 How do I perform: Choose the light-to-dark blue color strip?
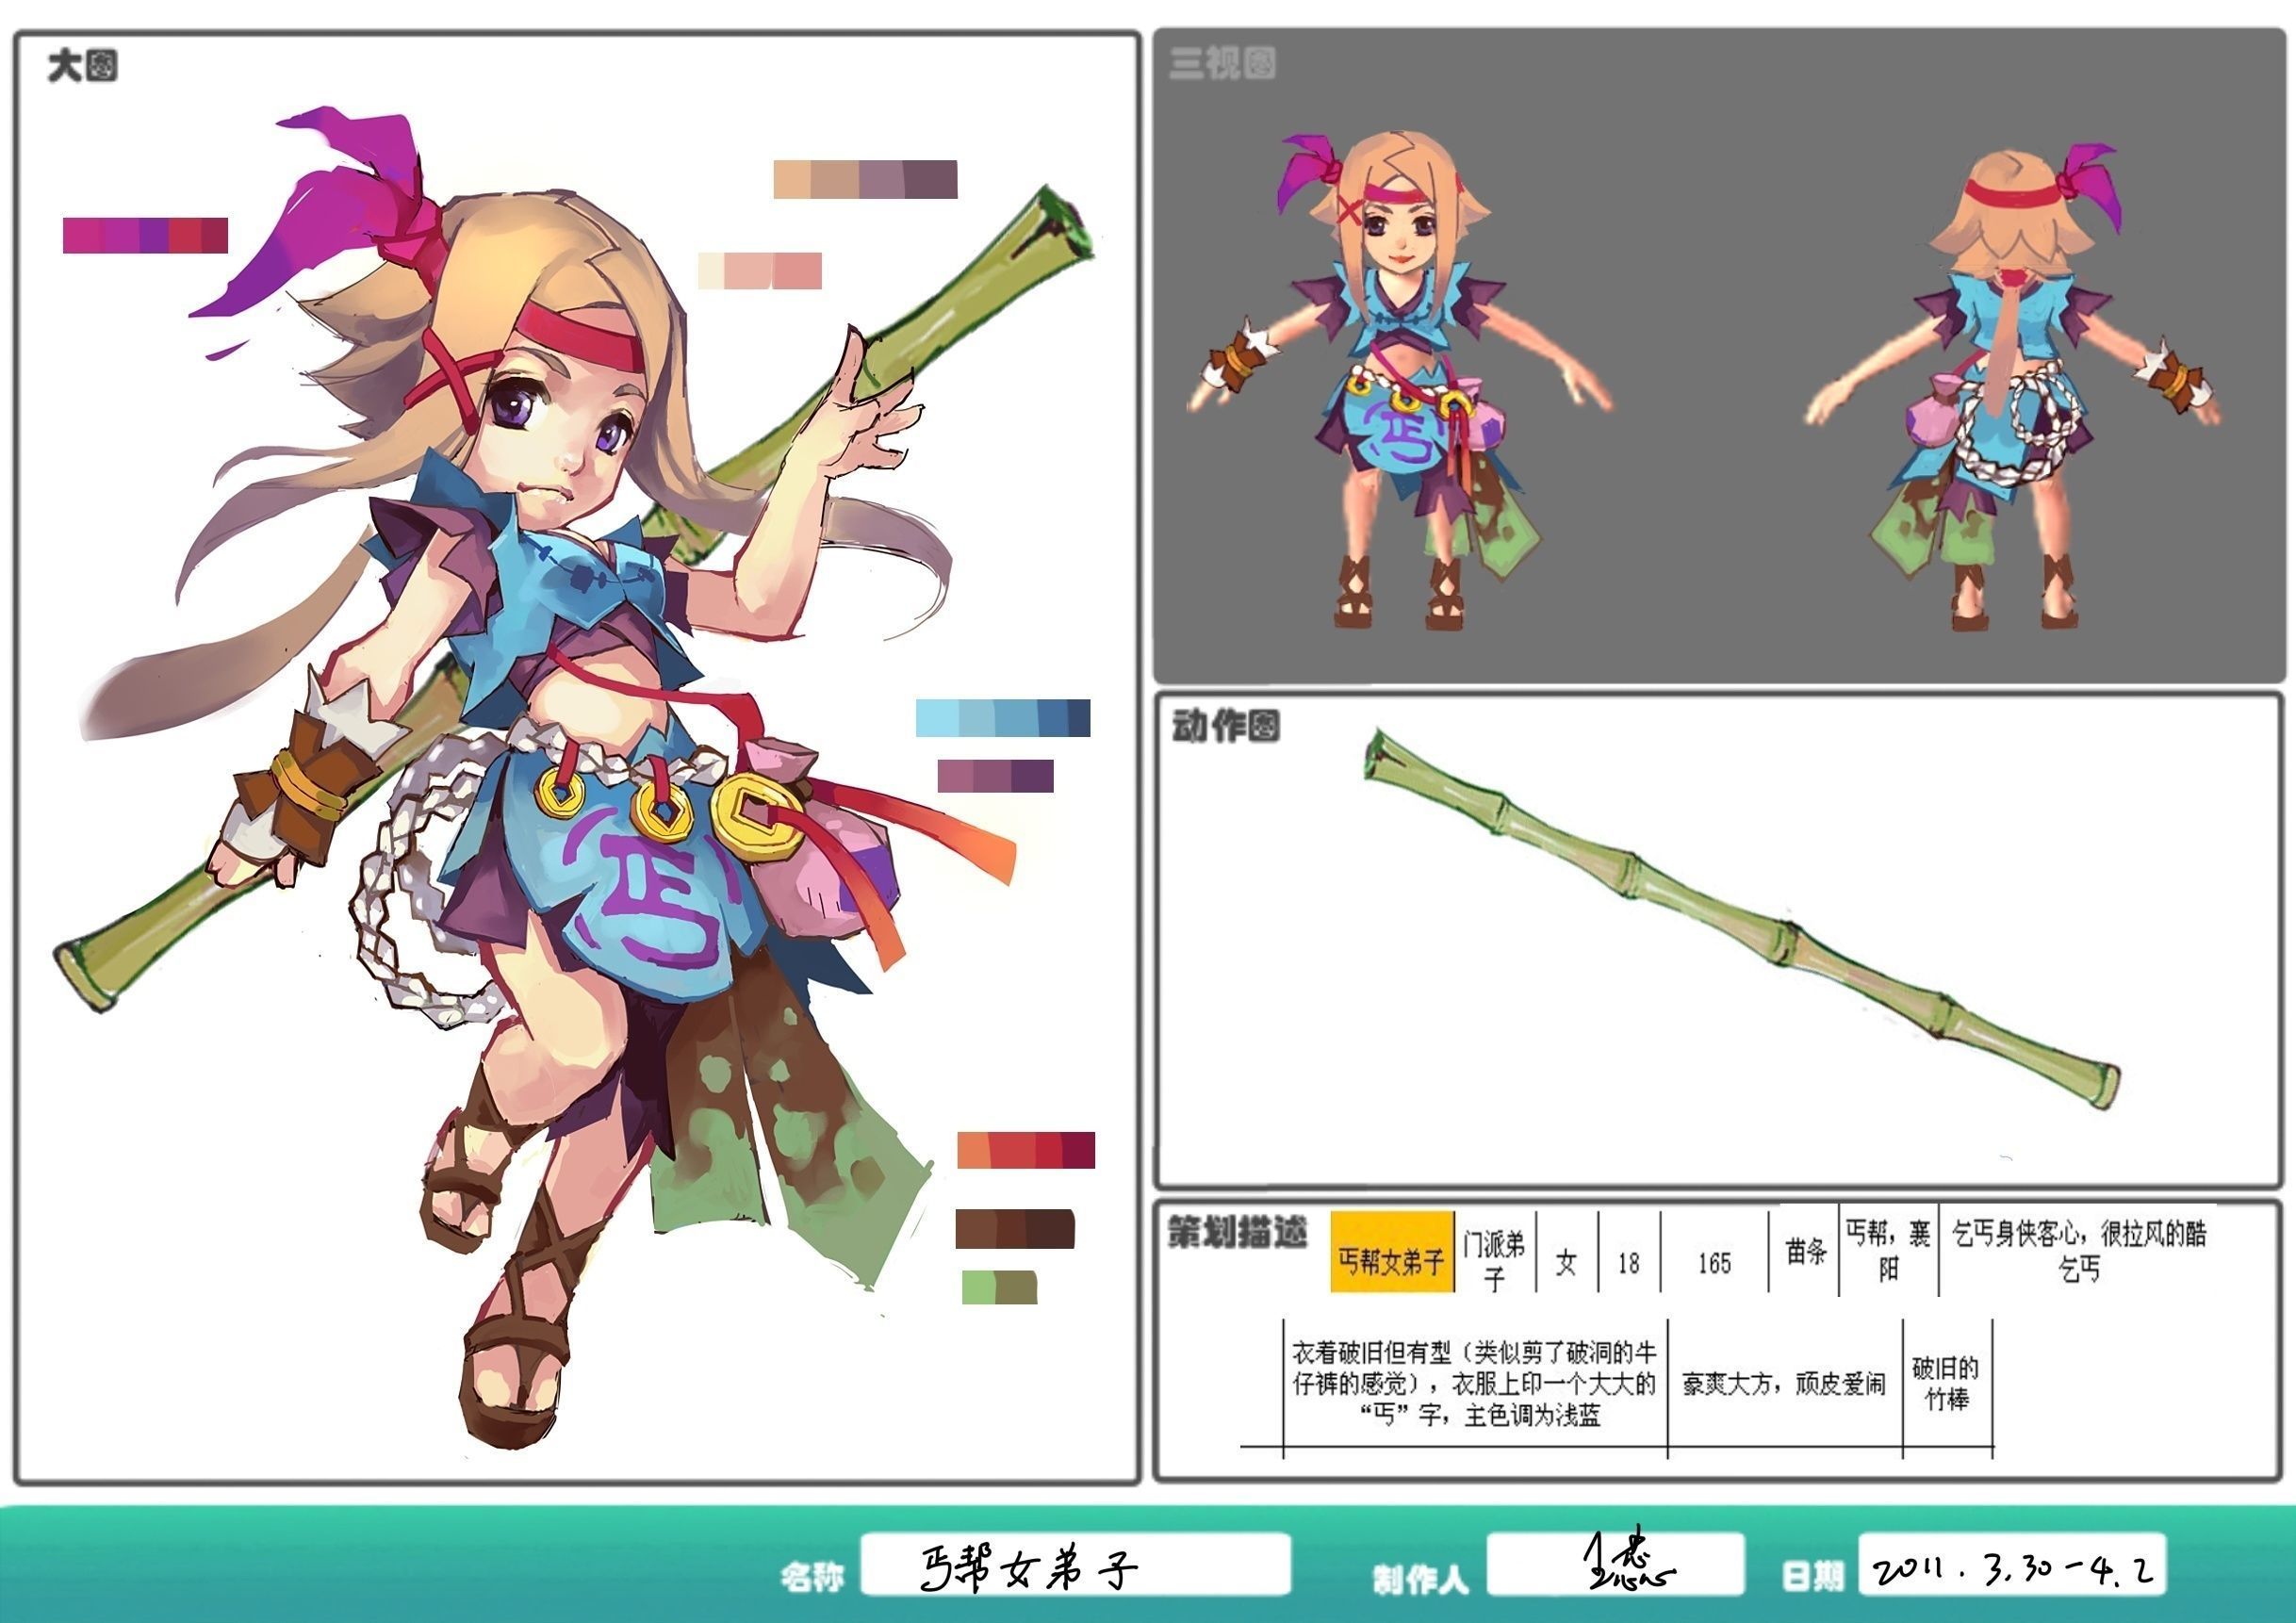[1003, 718]
